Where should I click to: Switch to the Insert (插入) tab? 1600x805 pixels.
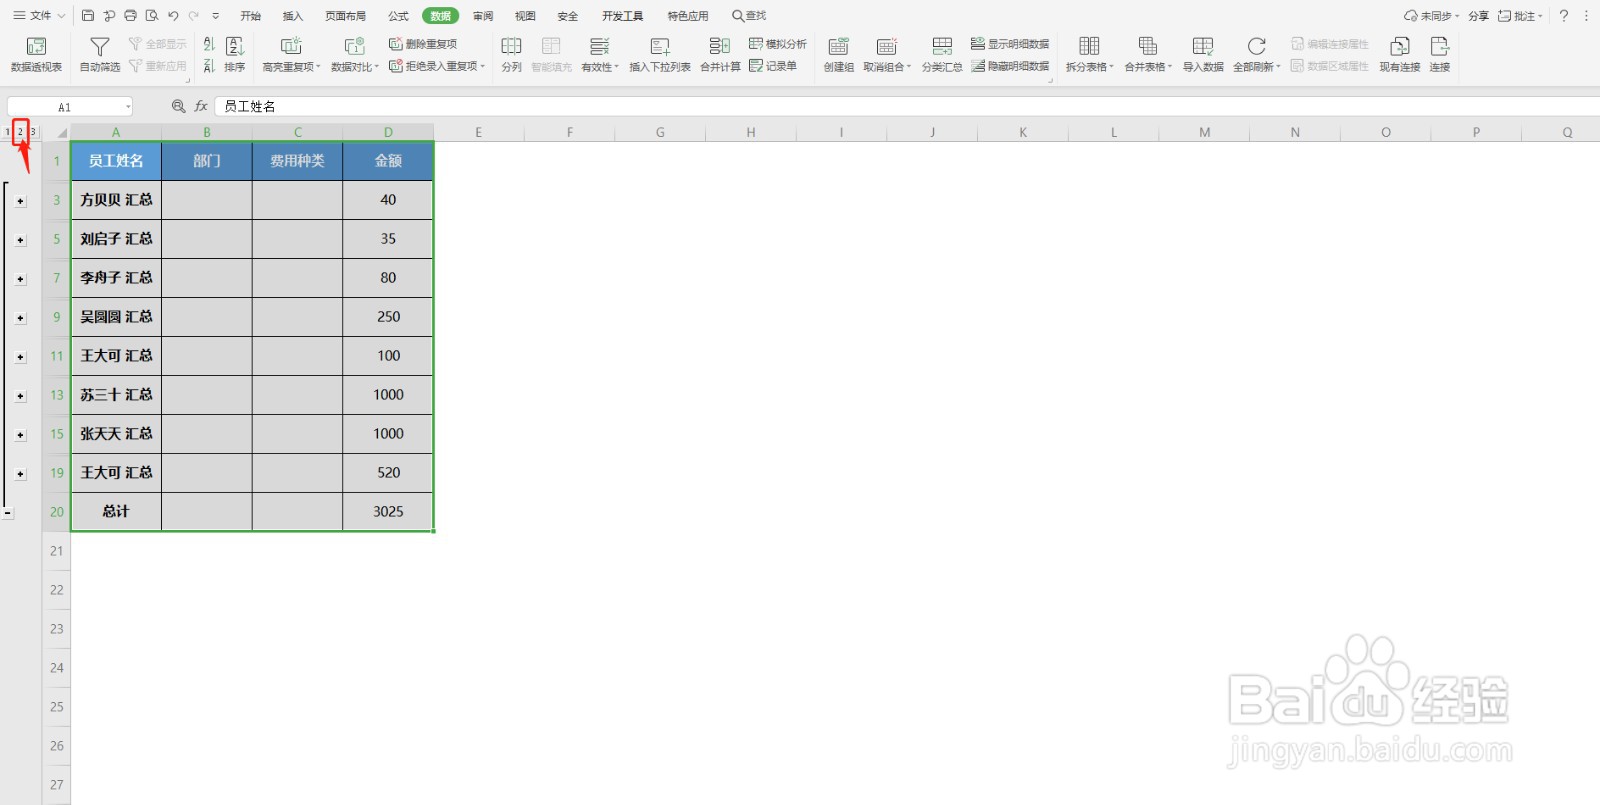click(293, 16)
